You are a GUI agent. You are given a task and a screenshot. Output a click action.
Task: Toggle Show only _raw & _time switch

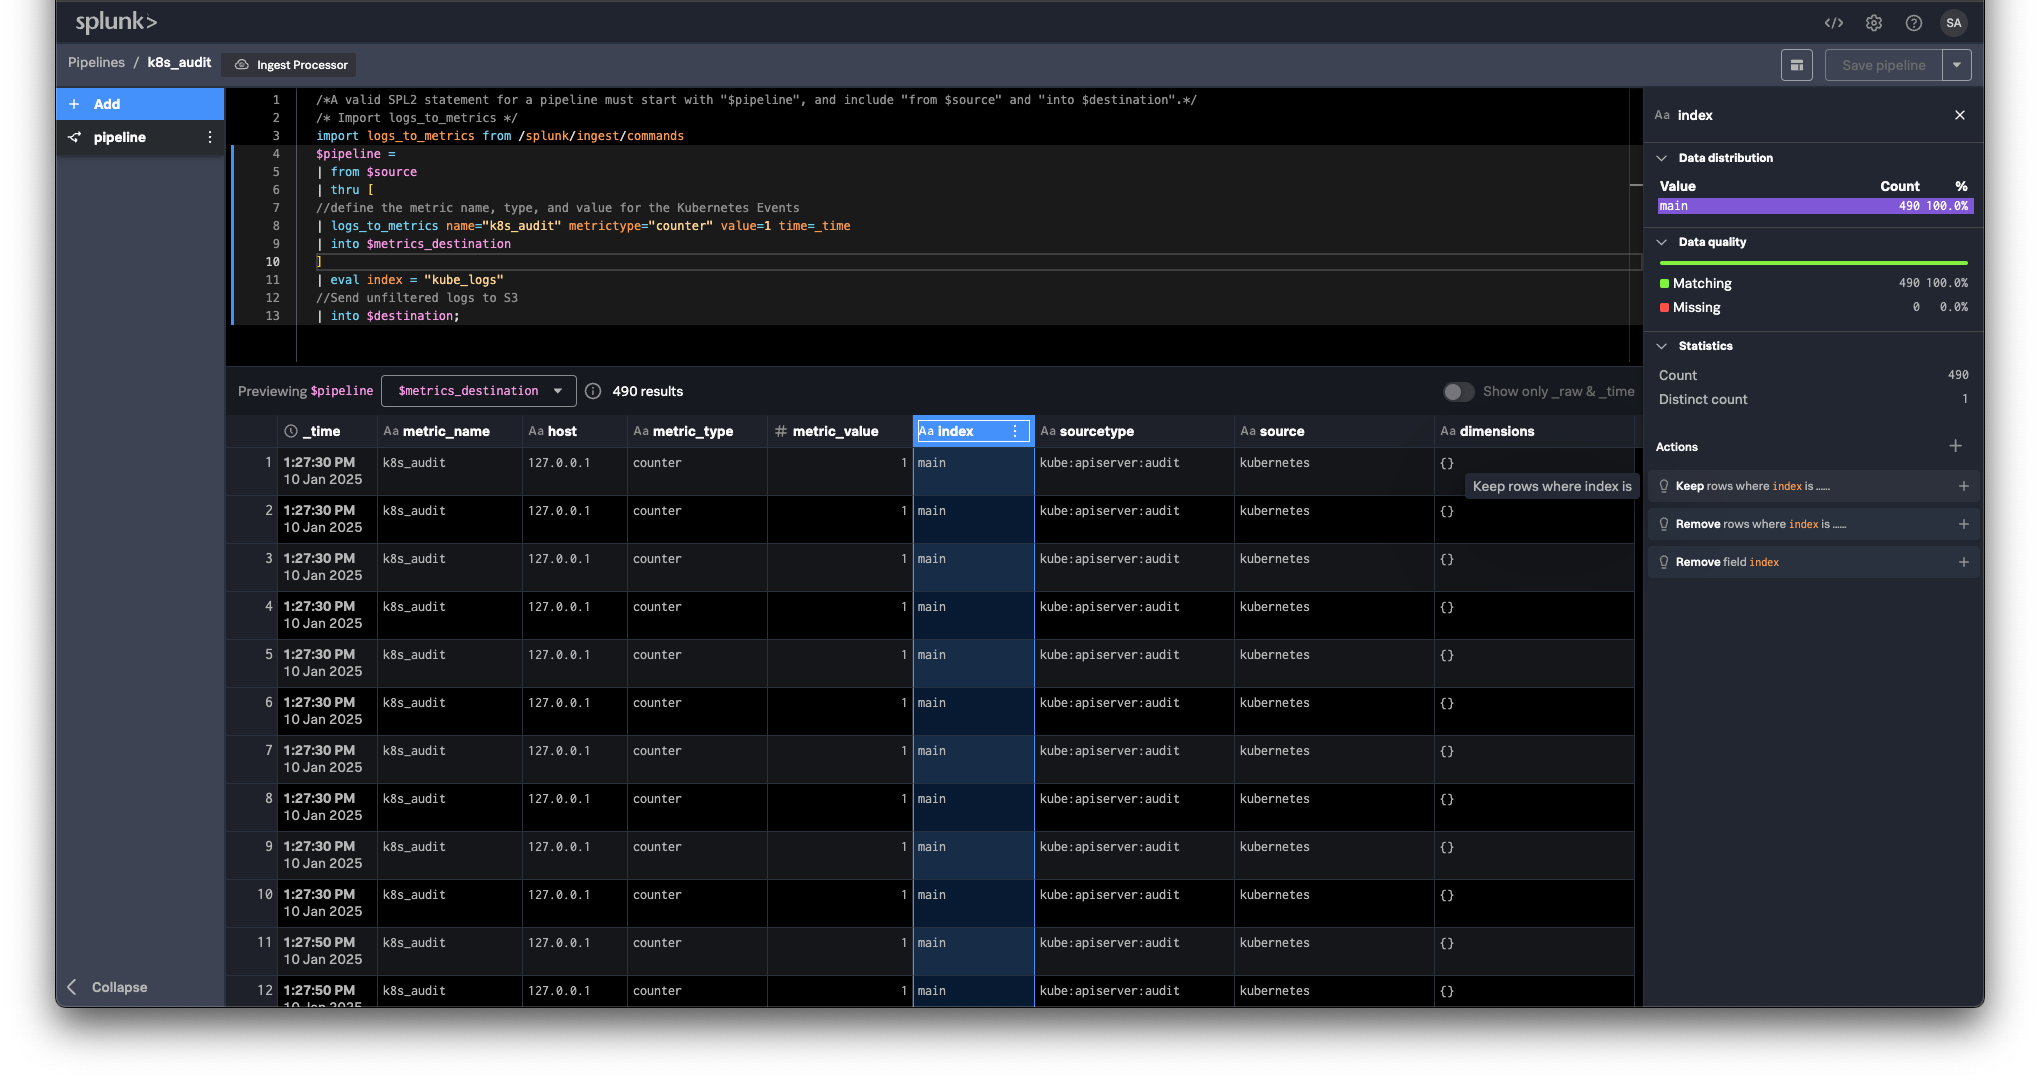pos(1459,392)
